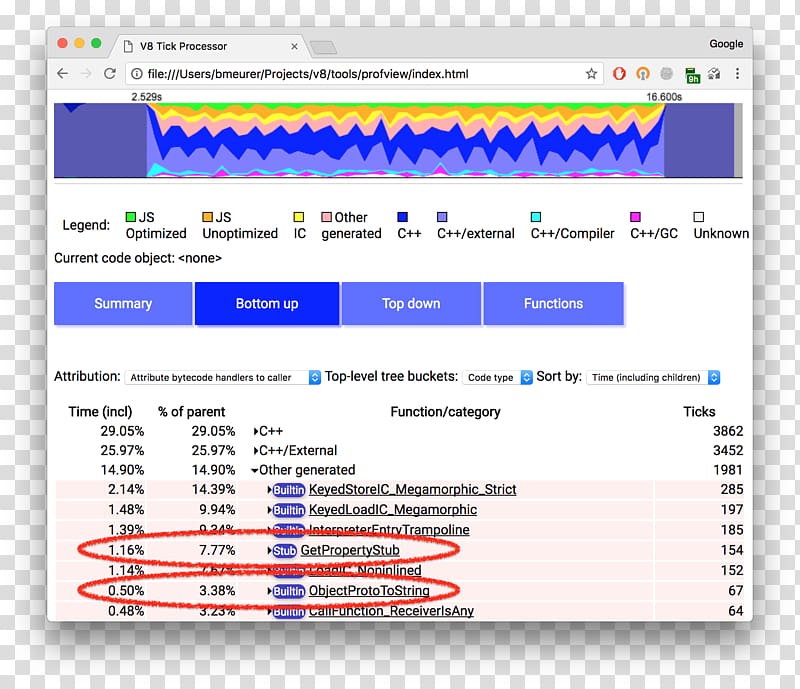Open the Chrome three-dot menu
800x689 pixels.
click(x=738, y=74)
